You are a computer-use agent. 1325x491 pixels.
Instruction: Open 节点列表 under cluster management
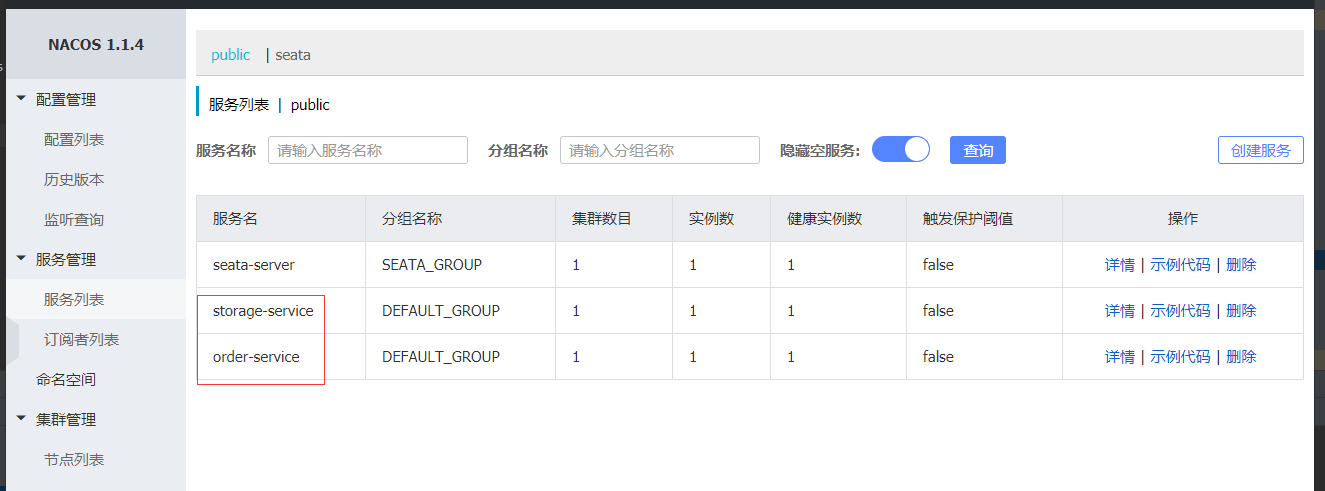[74, 460]
